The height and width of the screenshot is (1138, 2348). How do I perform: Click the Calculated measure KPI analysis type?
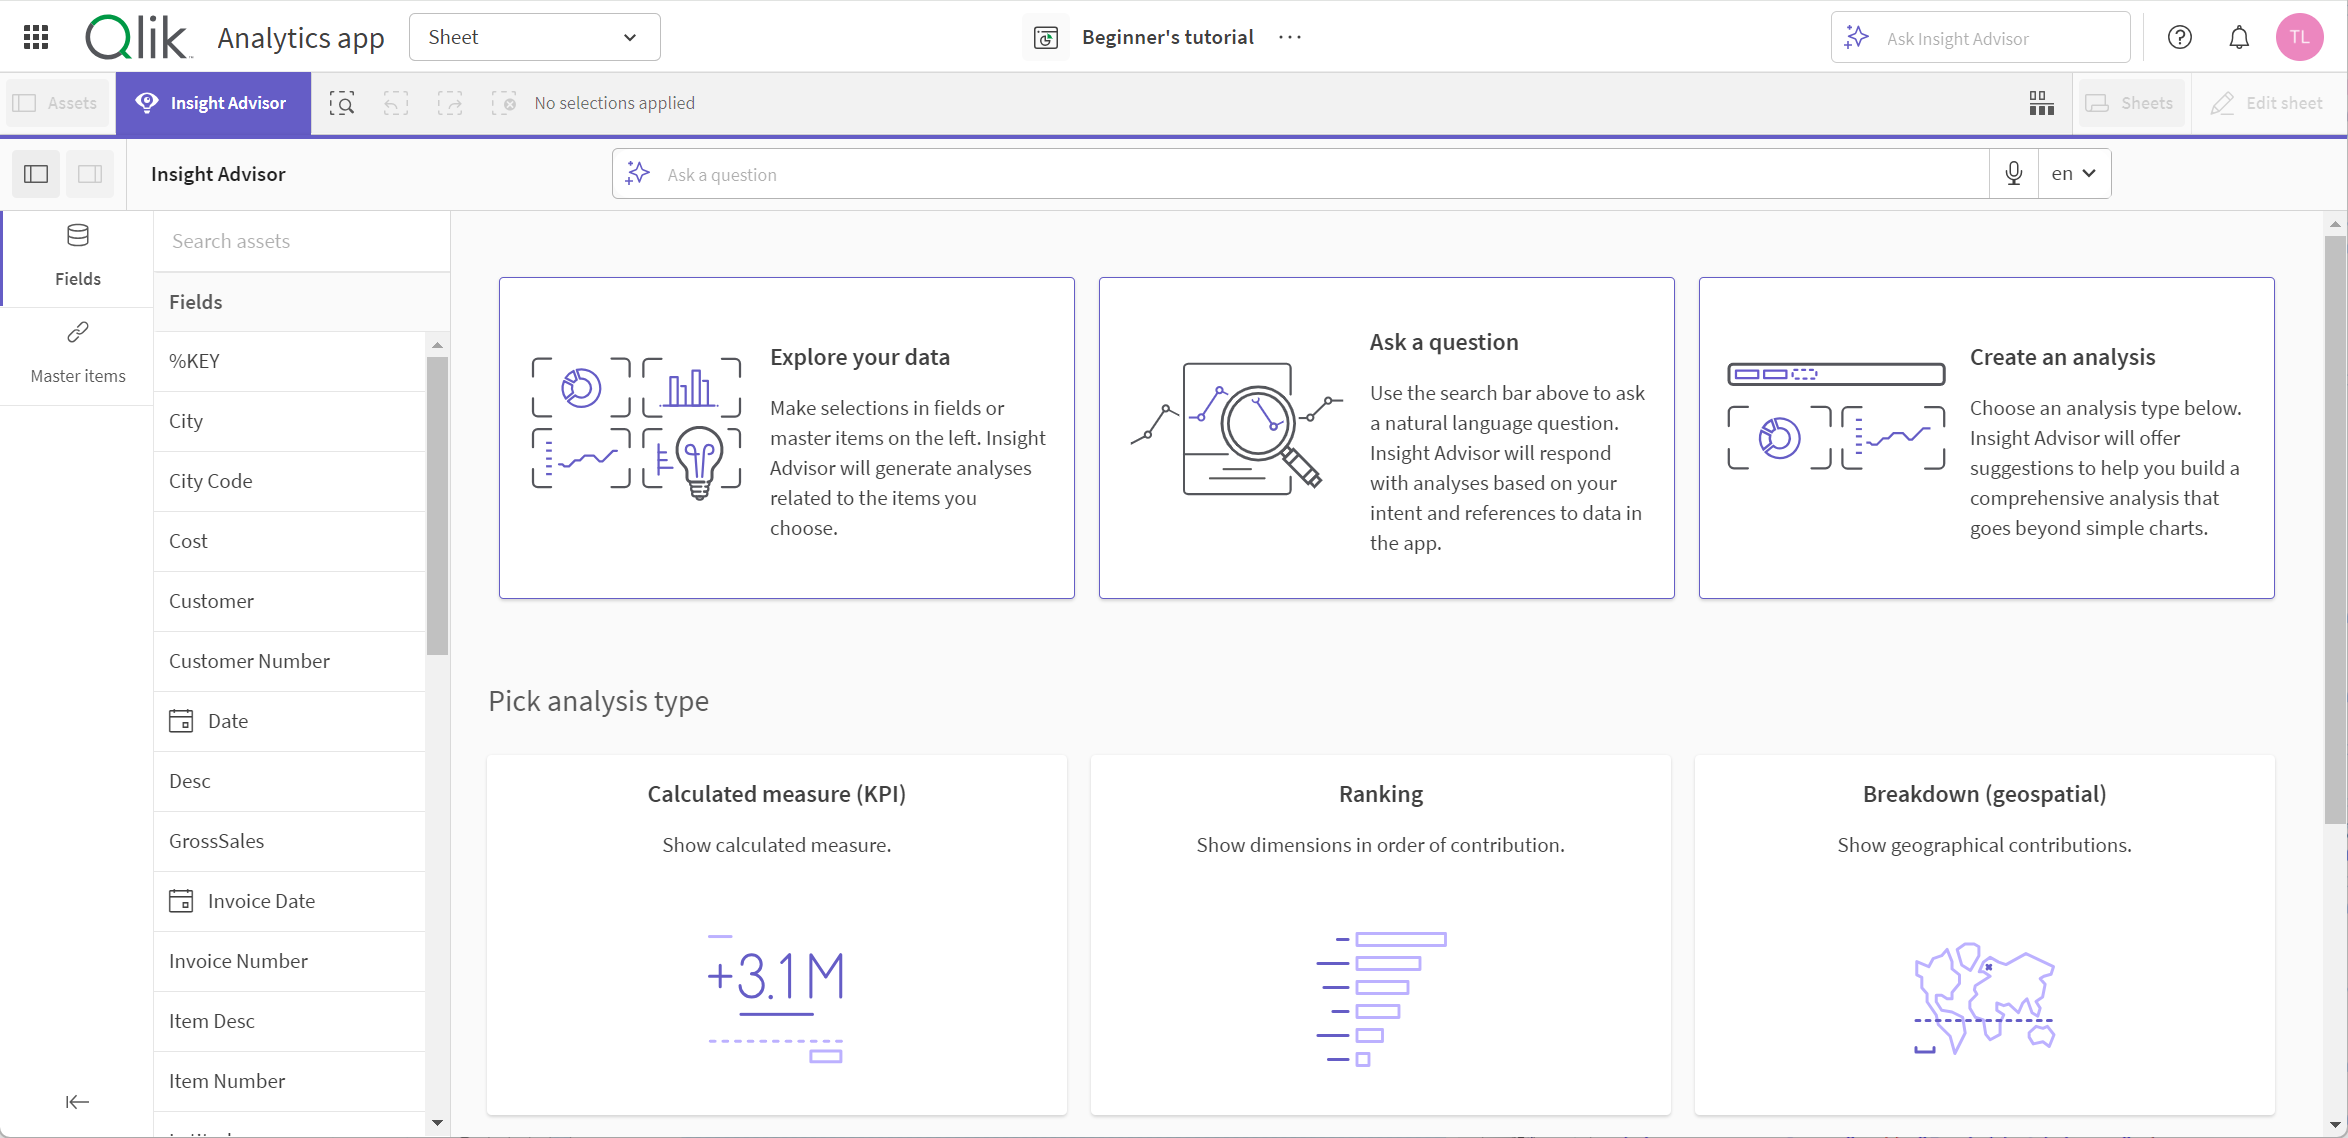(776, 936)
